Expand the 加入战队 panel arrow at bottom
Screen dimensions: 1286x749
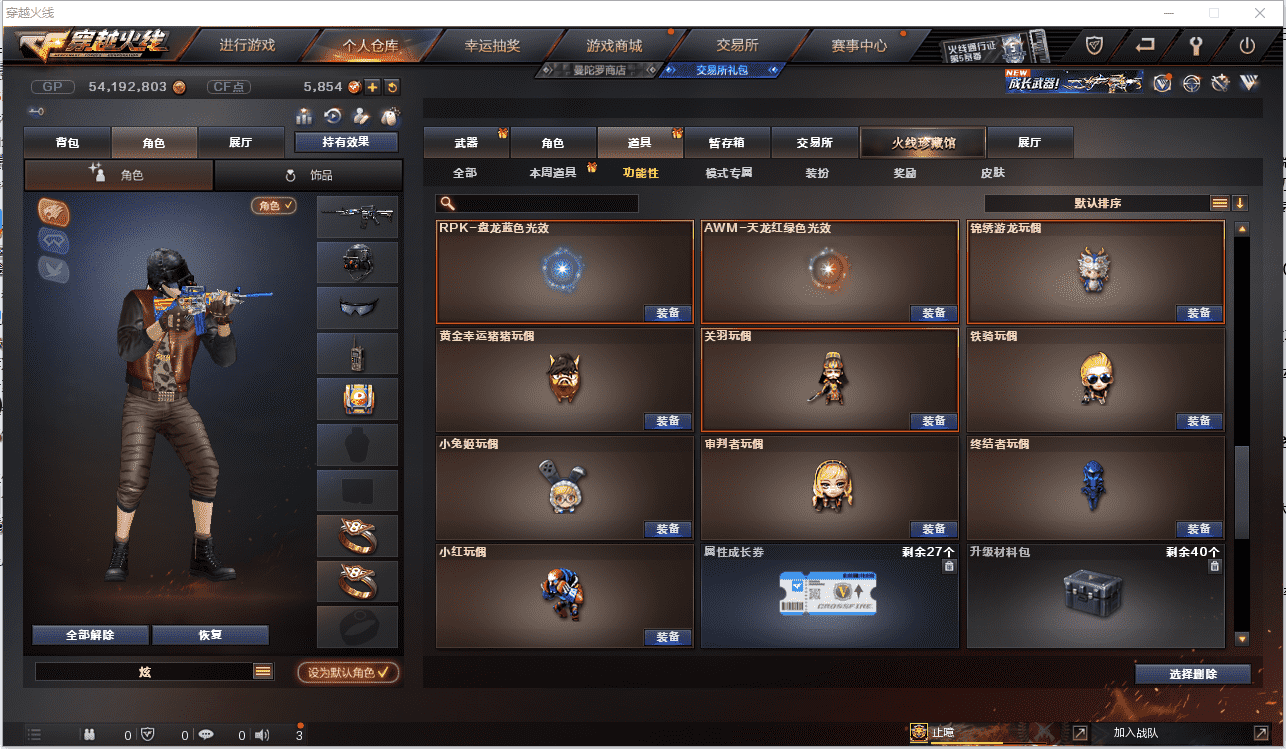pyautogui.click(x=1080, y=734)
